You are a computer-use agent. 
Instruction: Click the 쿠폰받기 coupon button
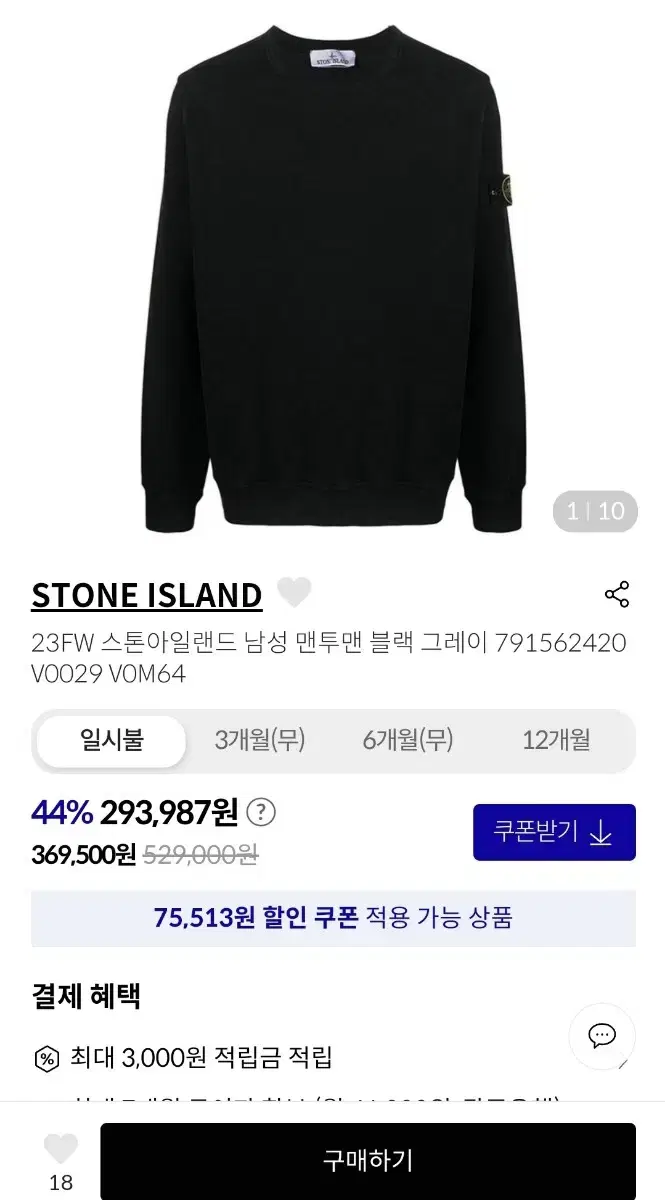(x=554, y=832)
